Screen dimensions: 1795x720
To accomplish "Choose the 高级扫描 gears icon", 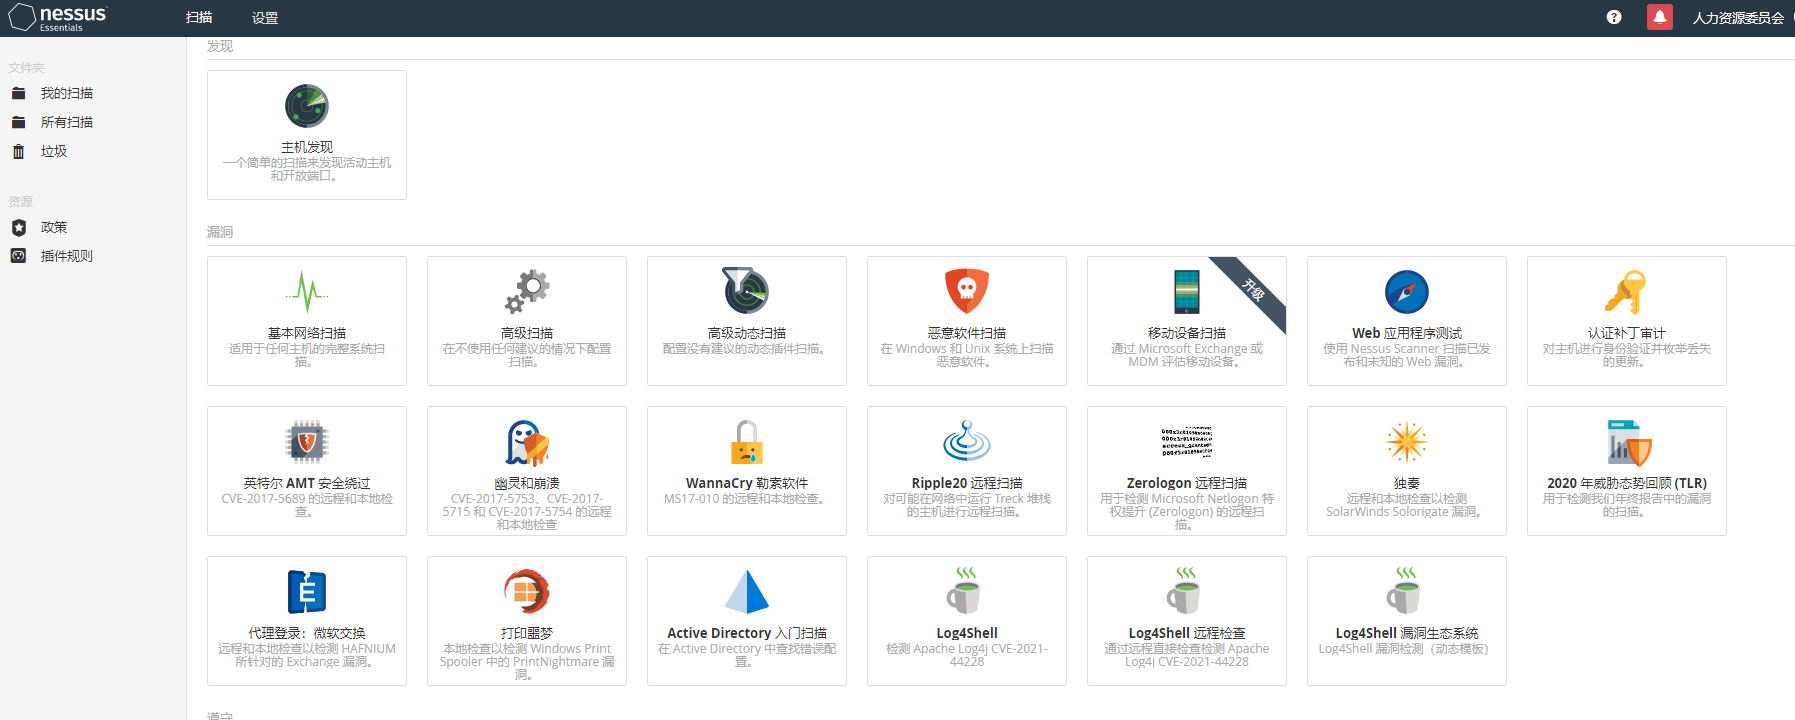I will coord(527,292).
